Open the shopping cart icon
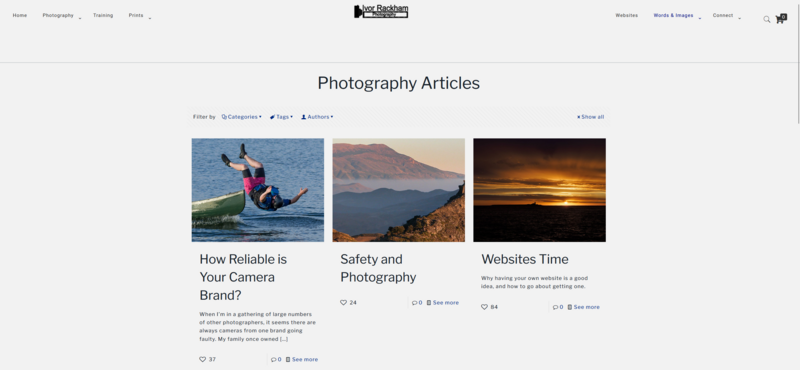The image size is (800, 370). pos(780,19)
